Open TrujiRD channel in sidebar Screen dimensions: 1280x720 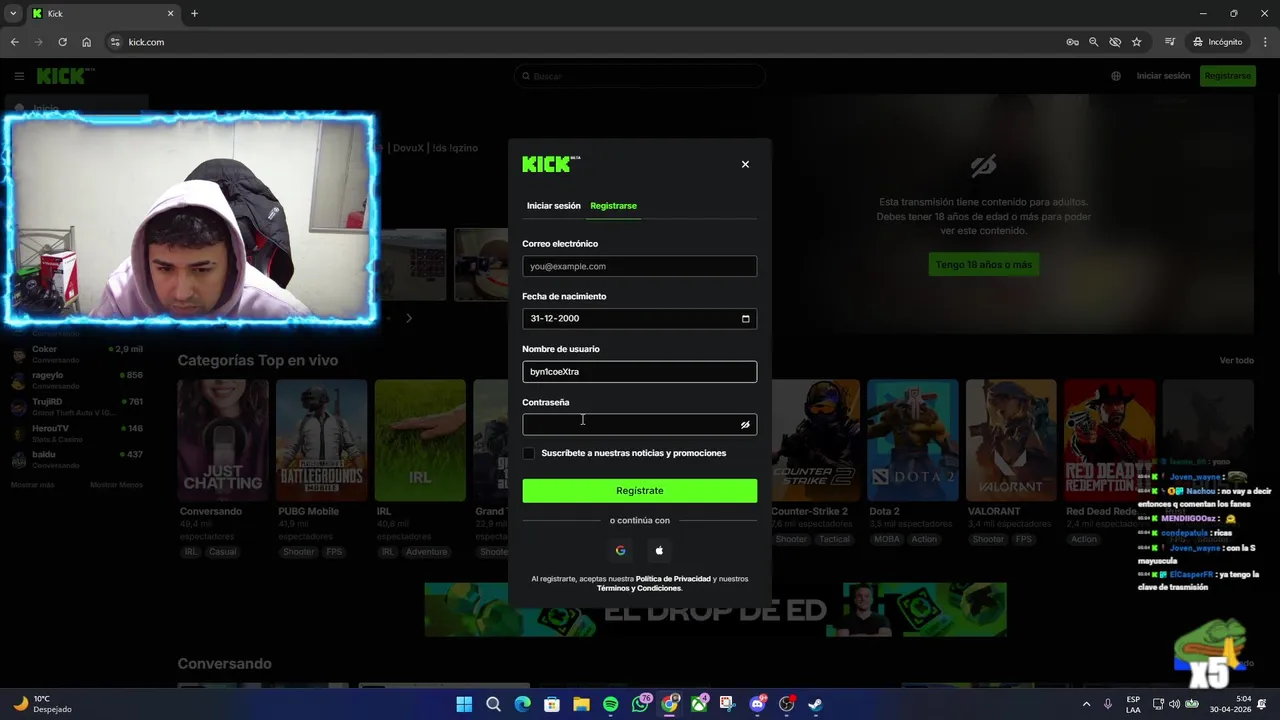coord(76,406)
